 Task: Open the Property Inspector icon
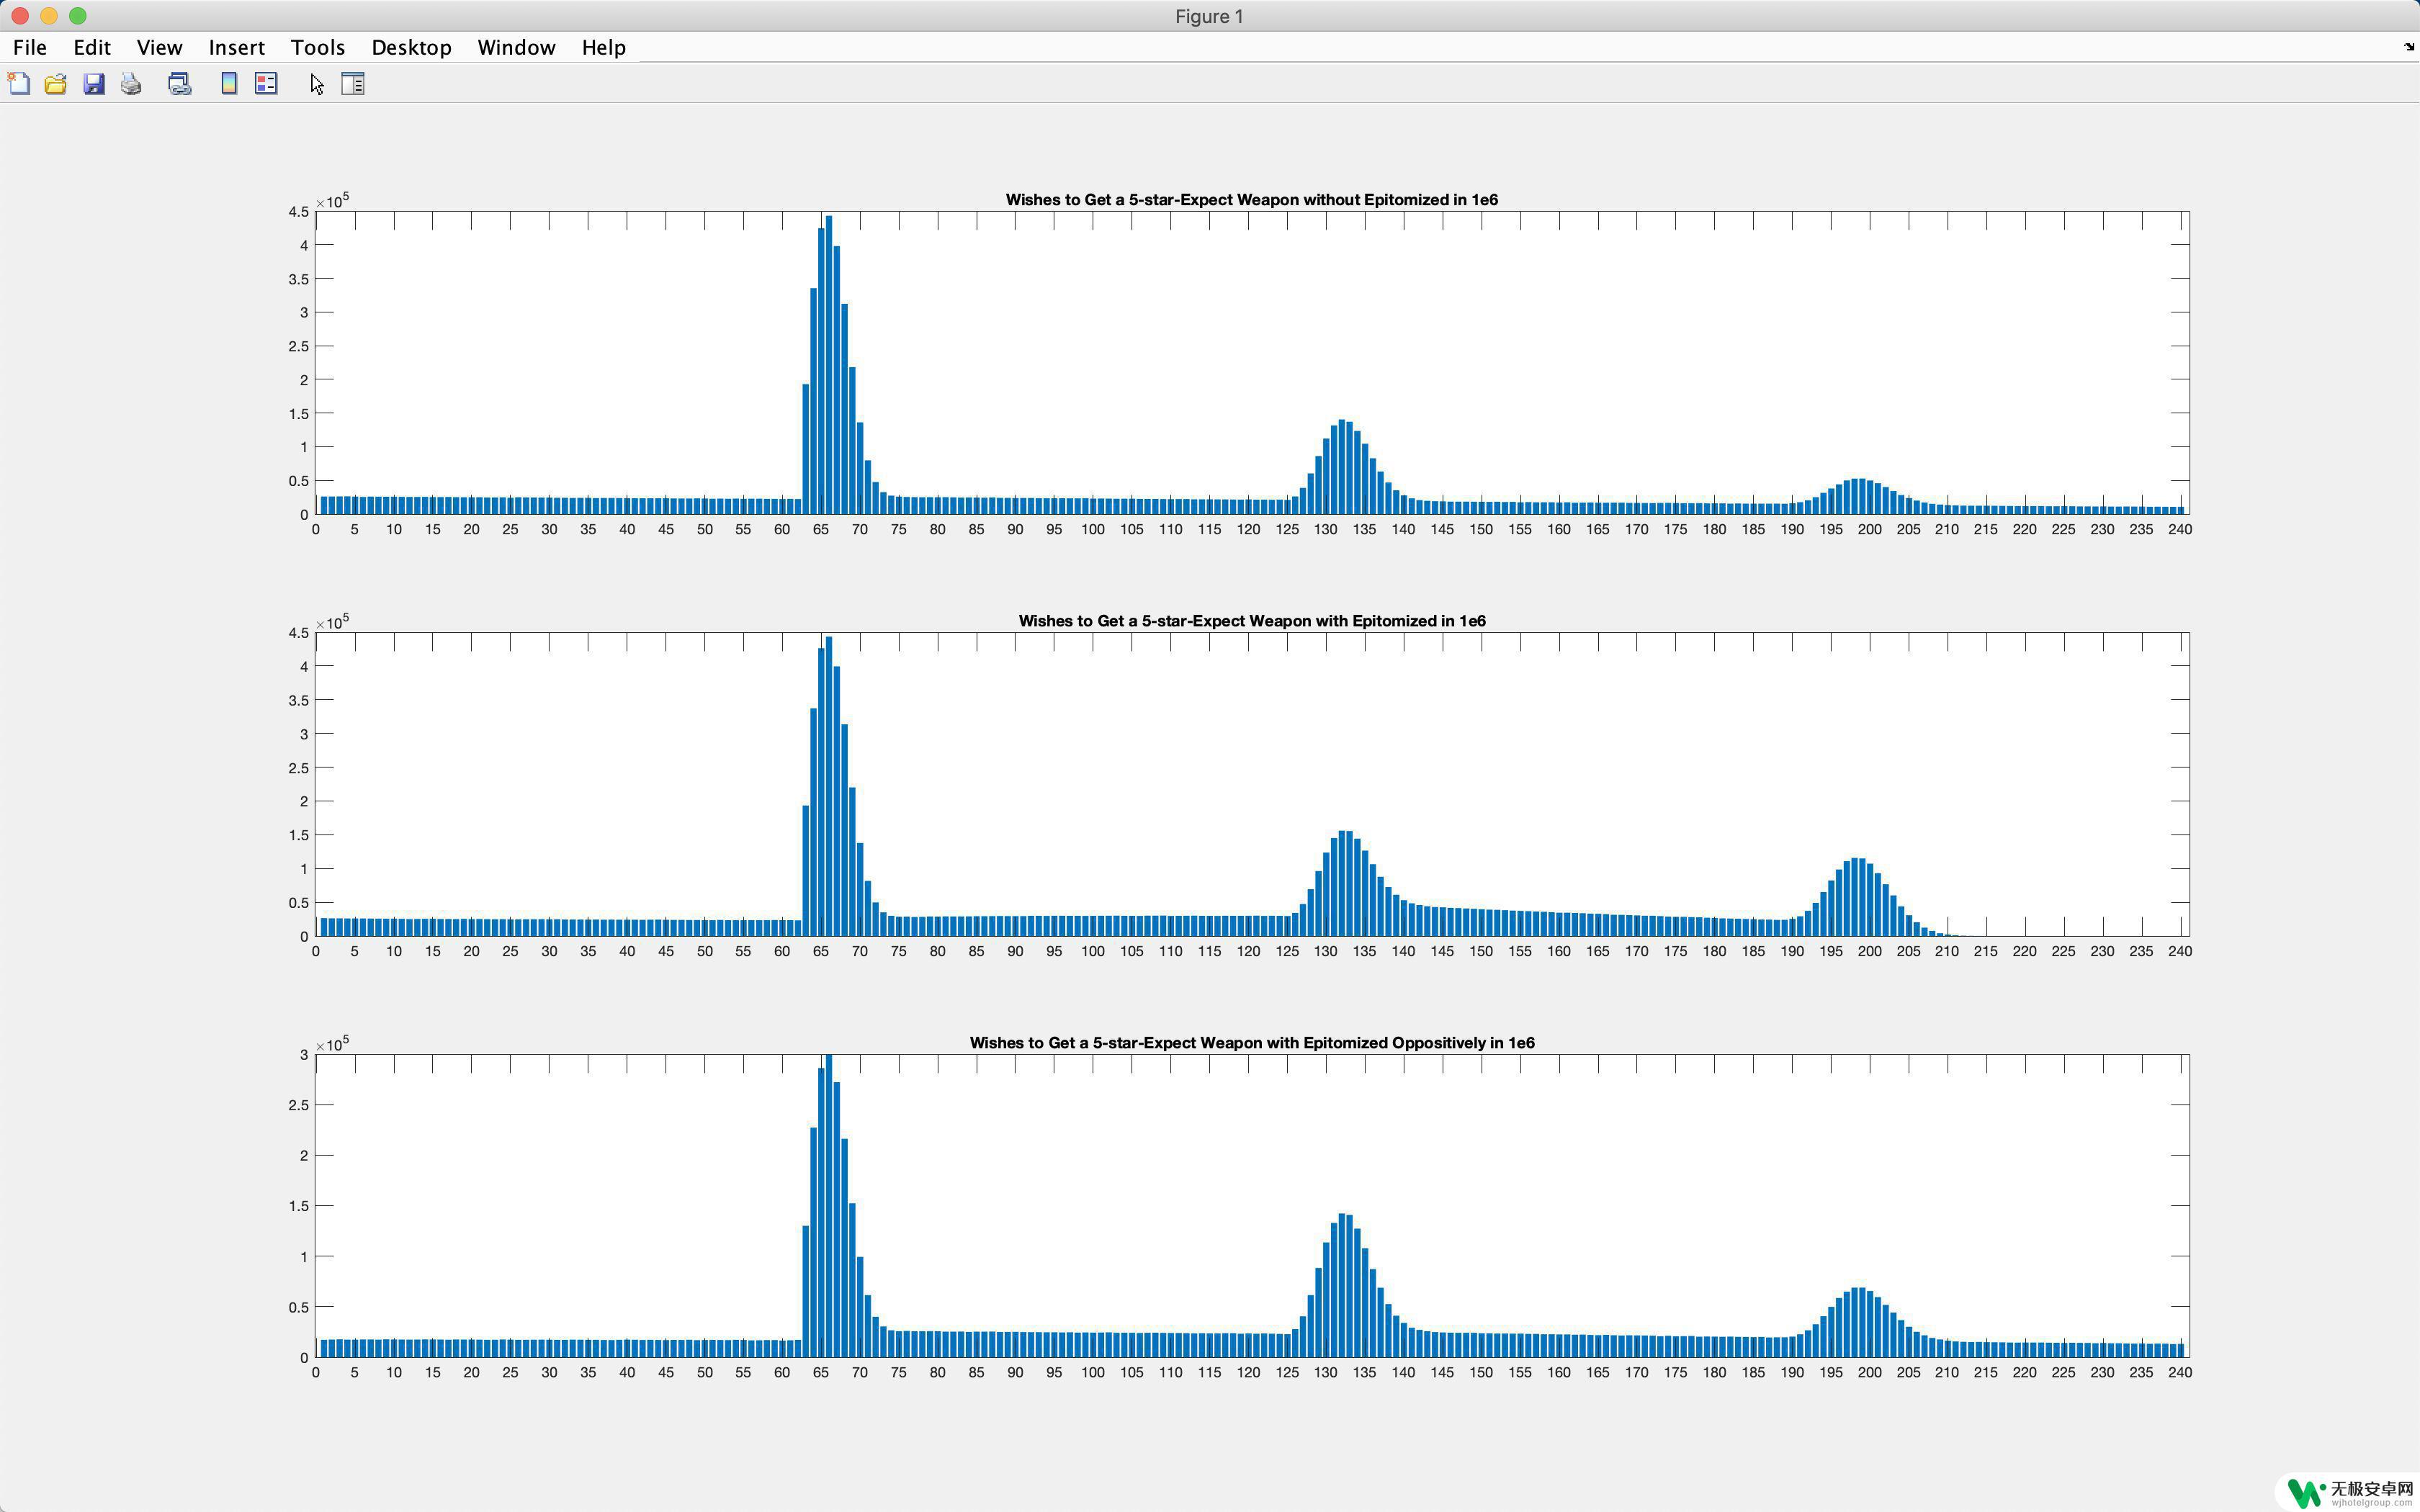tap(353, 84)
